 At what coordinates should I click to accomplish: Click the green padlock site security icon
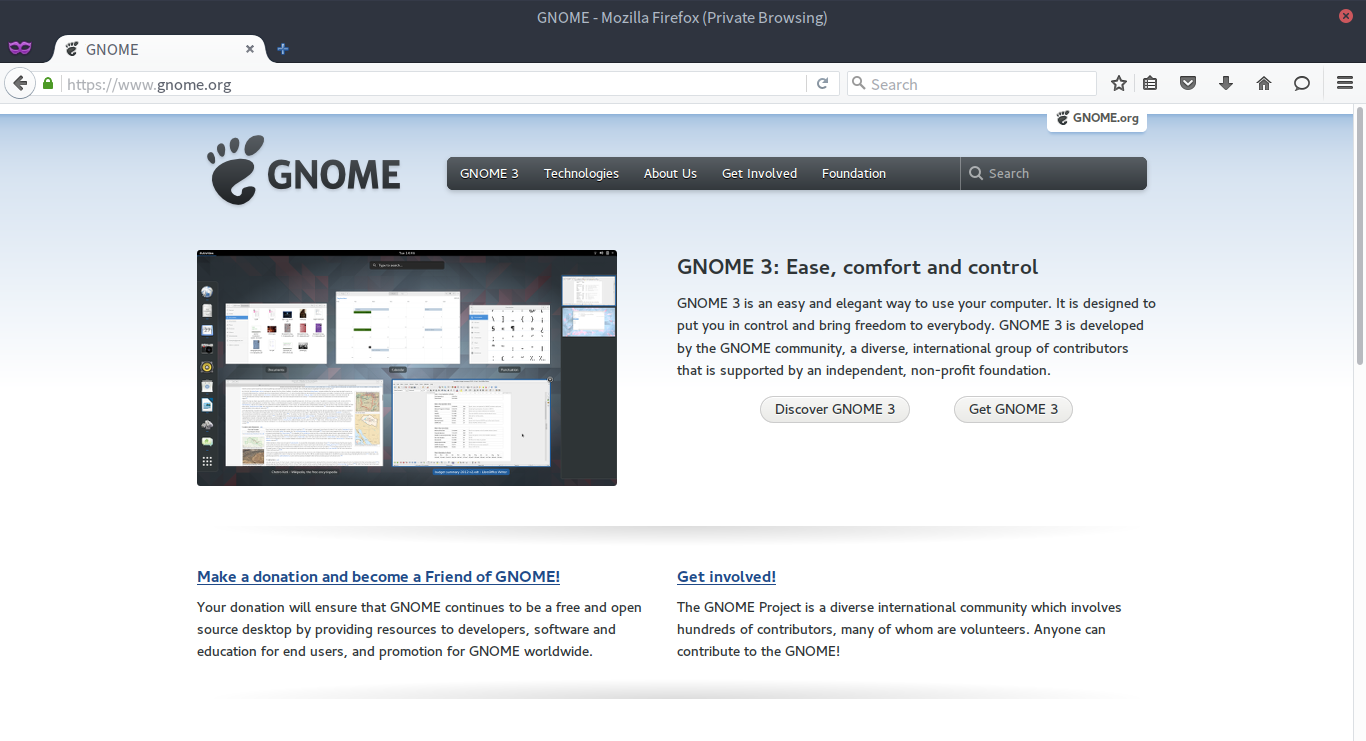click(47, 84)
